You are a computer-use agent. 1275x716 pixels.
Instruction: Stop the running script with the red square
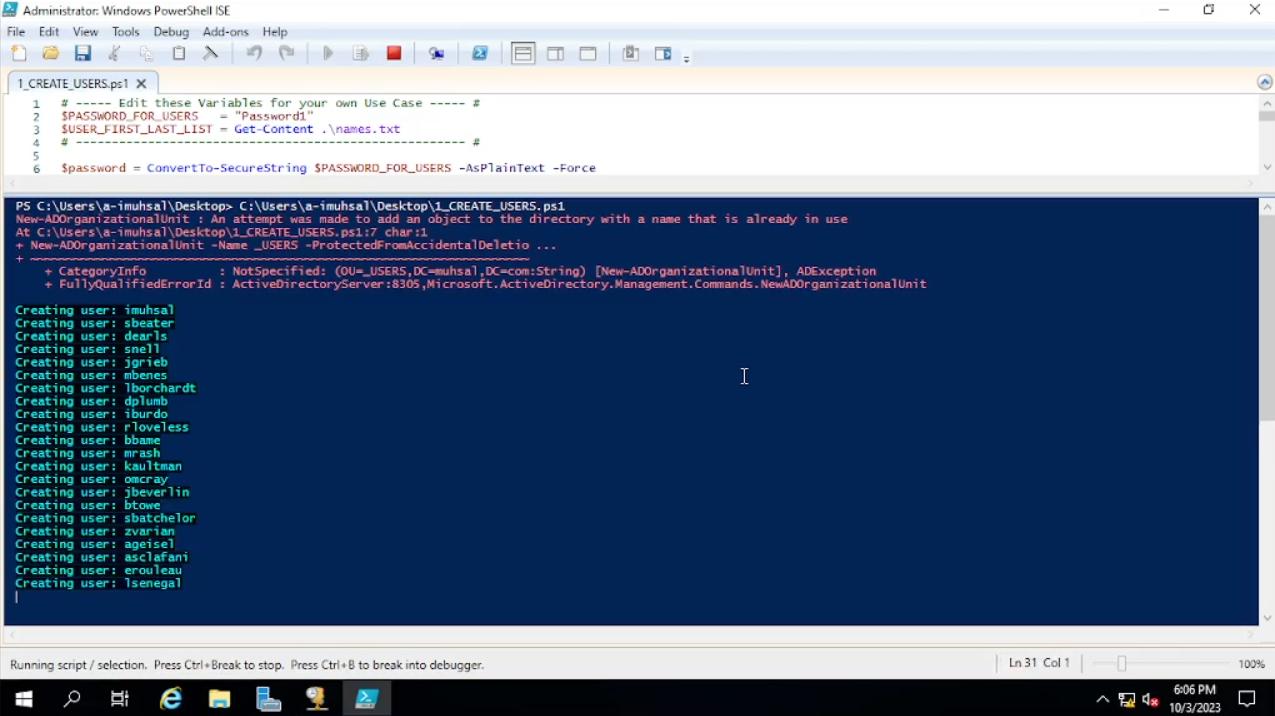394,54
